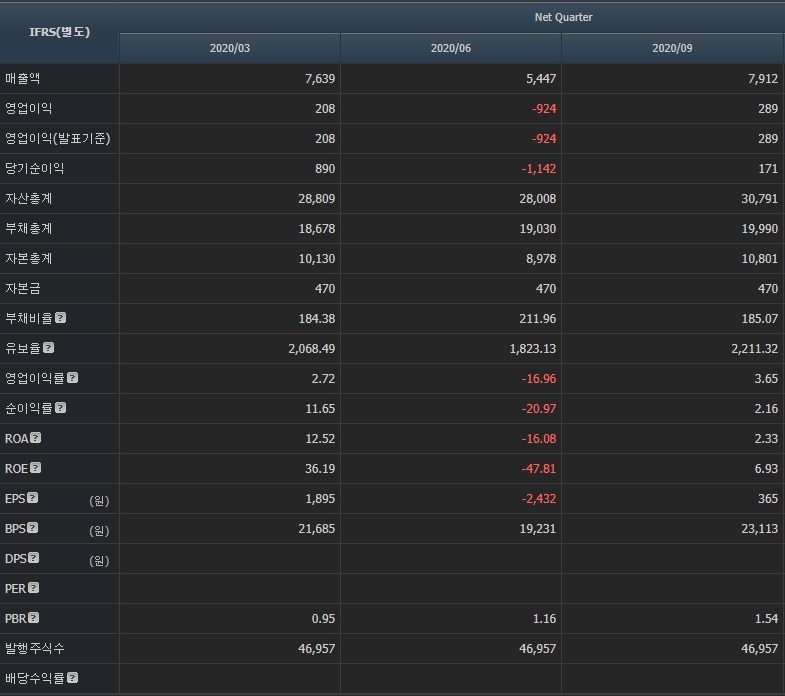
Task: Click the ROE question mark icon
Action: point(36,468)
